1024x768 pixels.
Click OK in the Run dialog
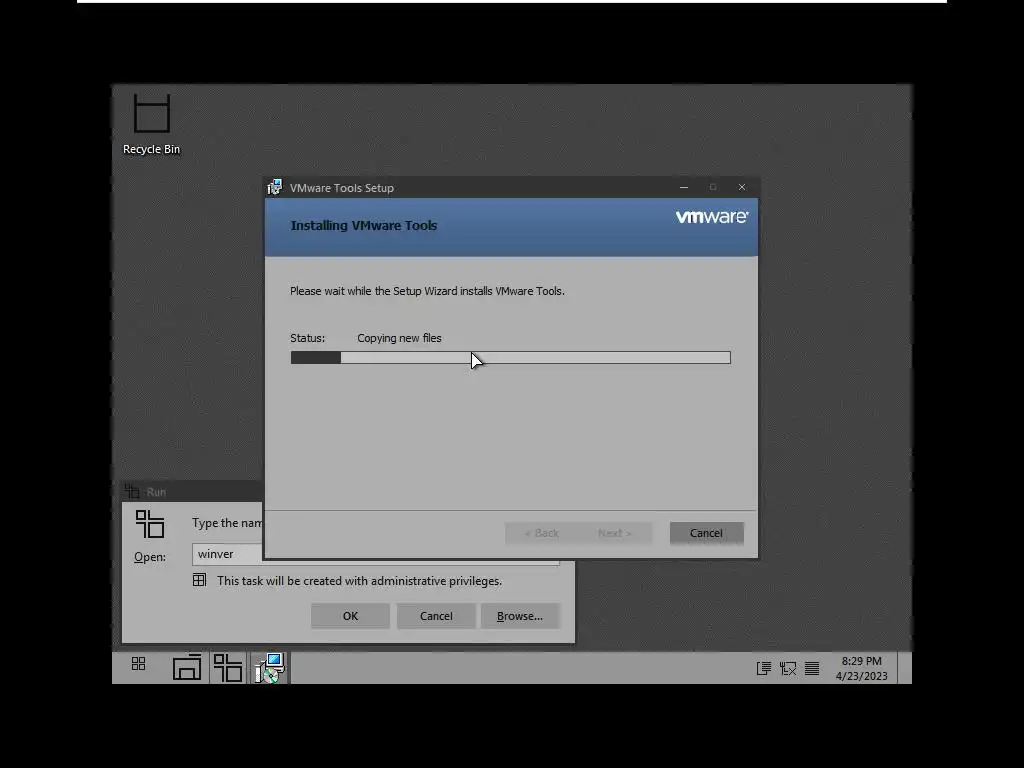350,616
